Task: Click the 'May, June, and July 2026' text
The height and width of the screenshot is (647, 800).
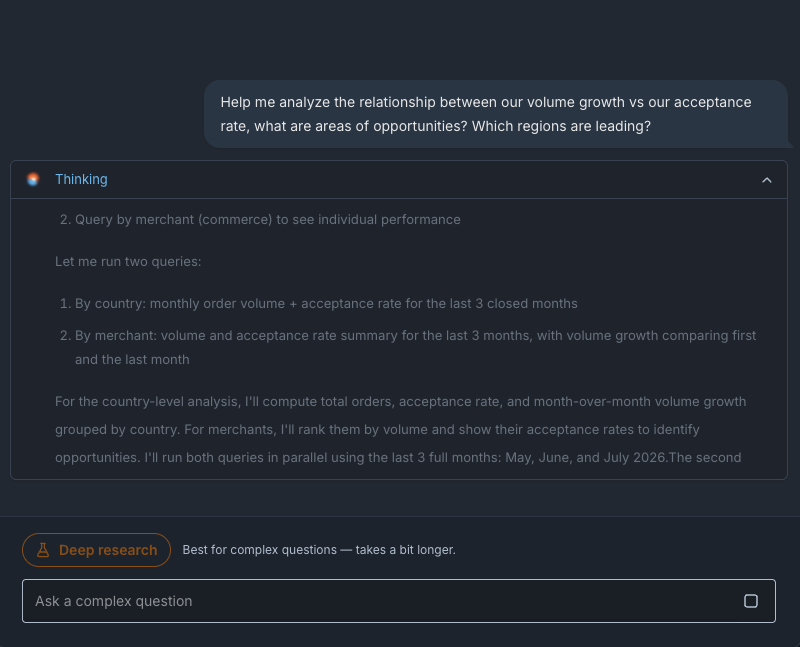Action: coord(585,457)
